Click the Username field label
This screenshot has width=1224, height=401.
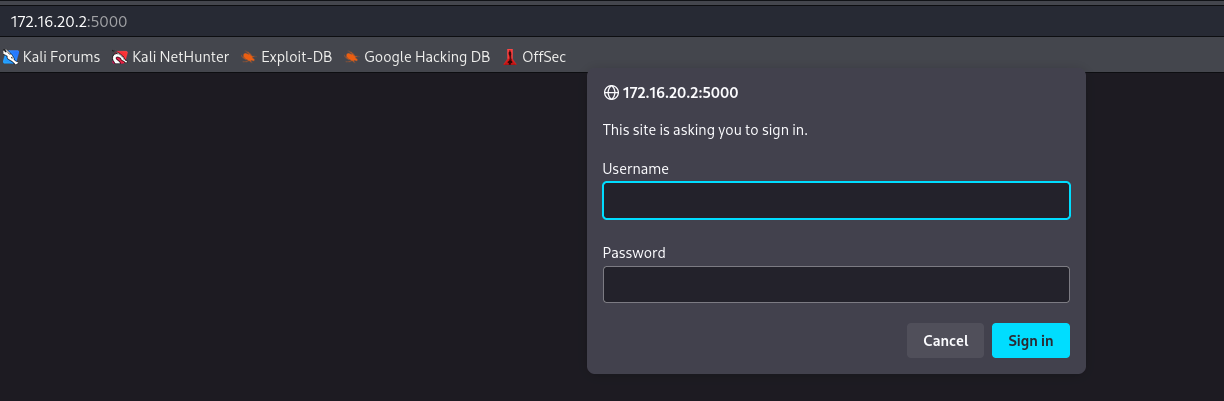(x=636, y=169)
